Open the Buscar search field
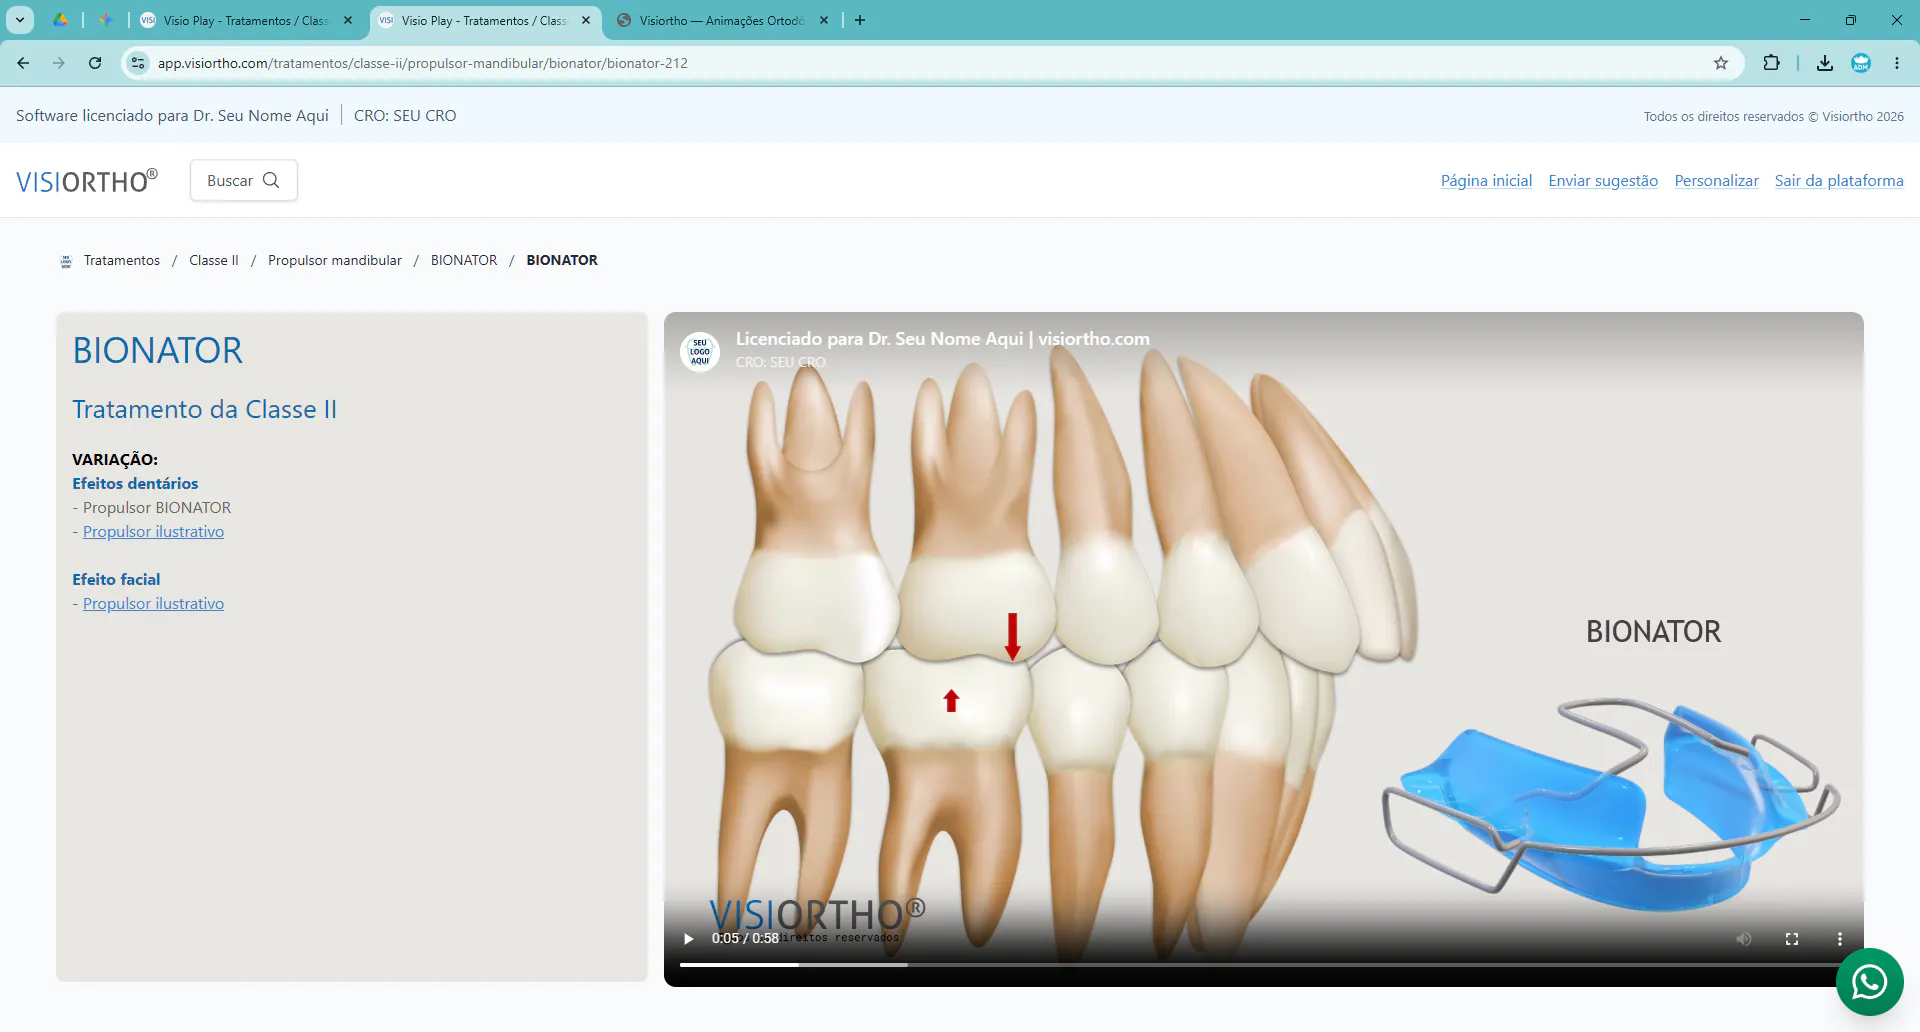 point(244,180)
